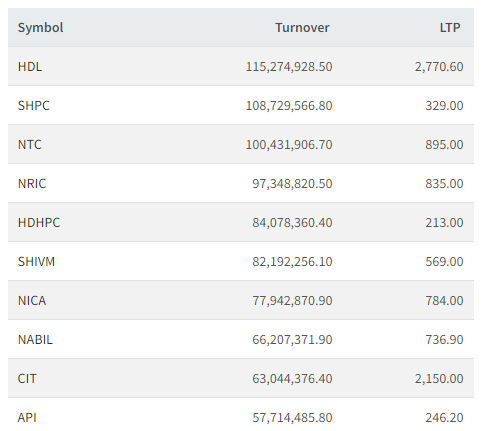Click LTP value 329.00
Image resolution: width=483 pixels, height=431 pixels.
pyautogui.click(x=444, y=106)
